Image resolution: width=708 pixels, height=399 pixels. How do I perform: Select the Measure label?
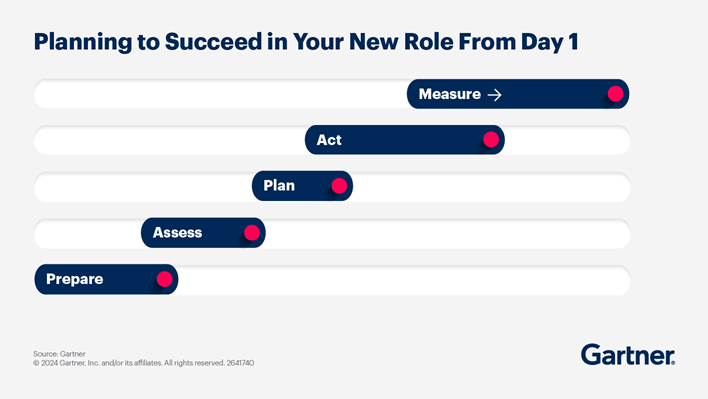pos(450,94)
